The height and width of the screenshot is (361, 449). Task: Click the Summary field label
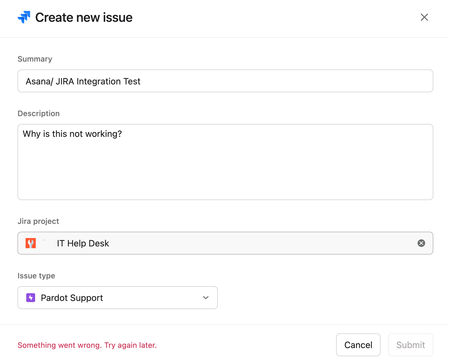tap(35, 59)
